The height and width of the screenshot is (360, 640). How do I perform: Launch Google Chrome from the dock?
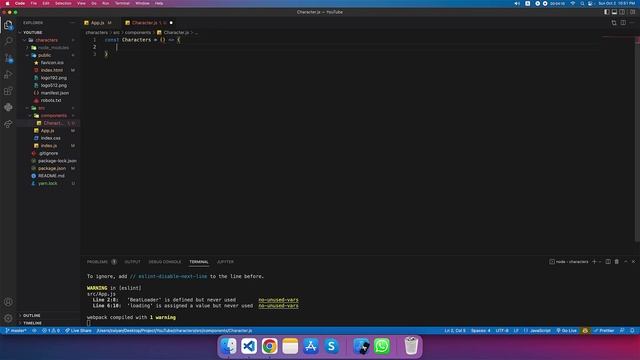tap(269, 347)
